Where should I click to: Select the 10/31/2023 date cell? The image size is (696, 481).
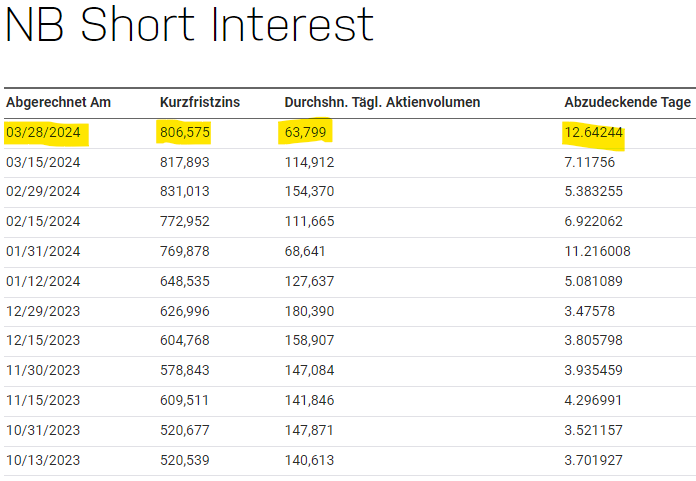tap(43, 431)
